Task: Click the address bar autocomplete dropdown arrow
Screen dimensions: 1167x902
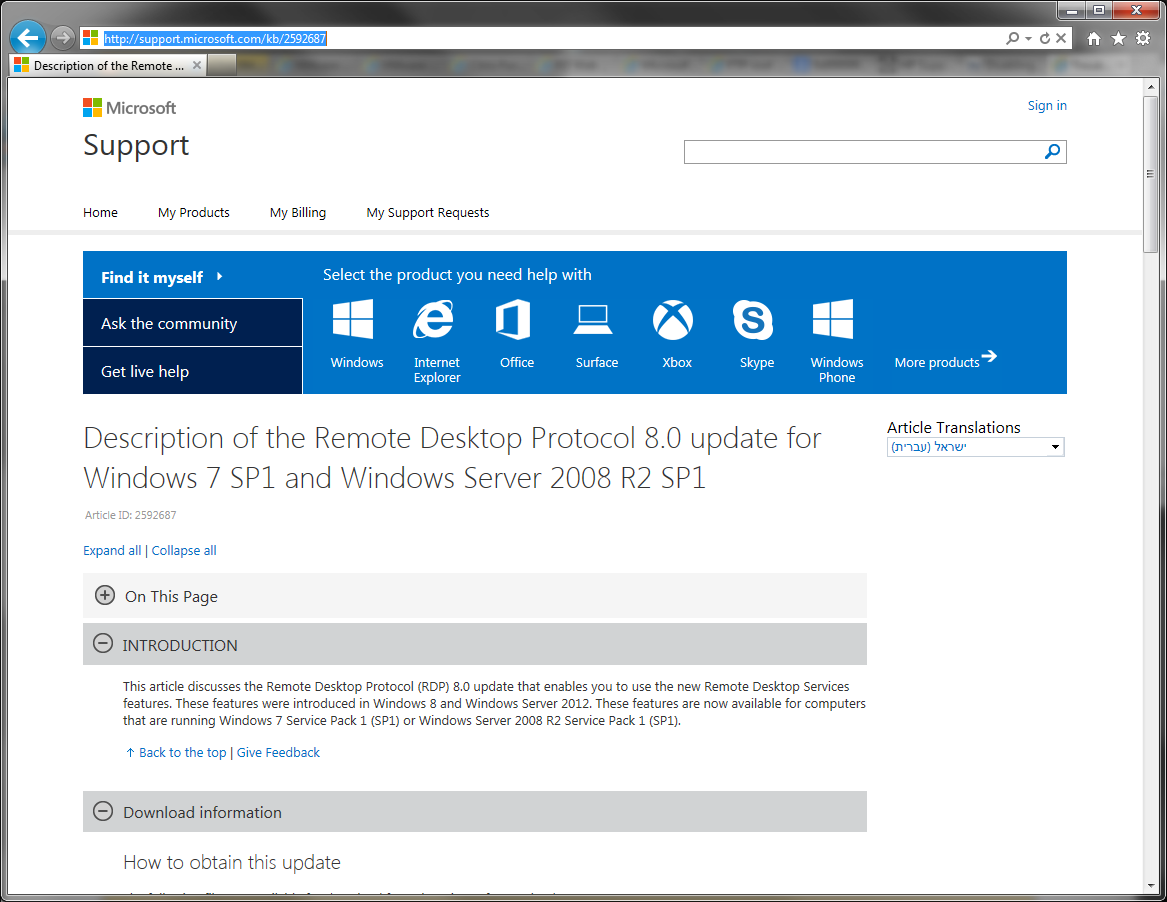Action: tap(1029, 39)
